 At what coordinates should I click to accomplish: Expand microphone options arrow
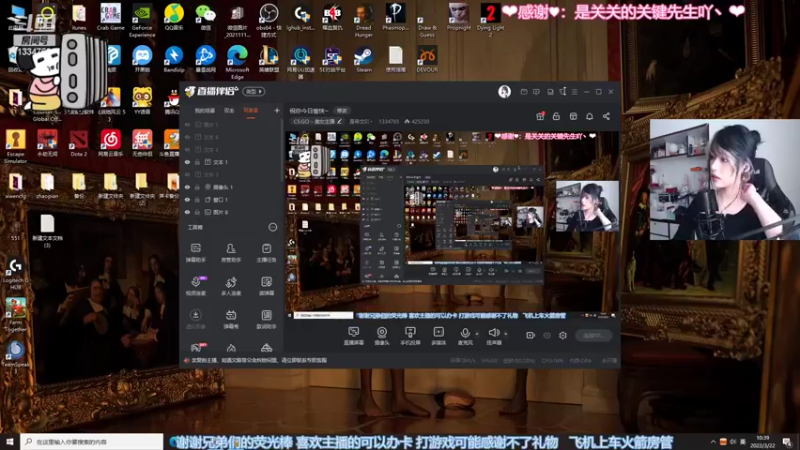477,334
